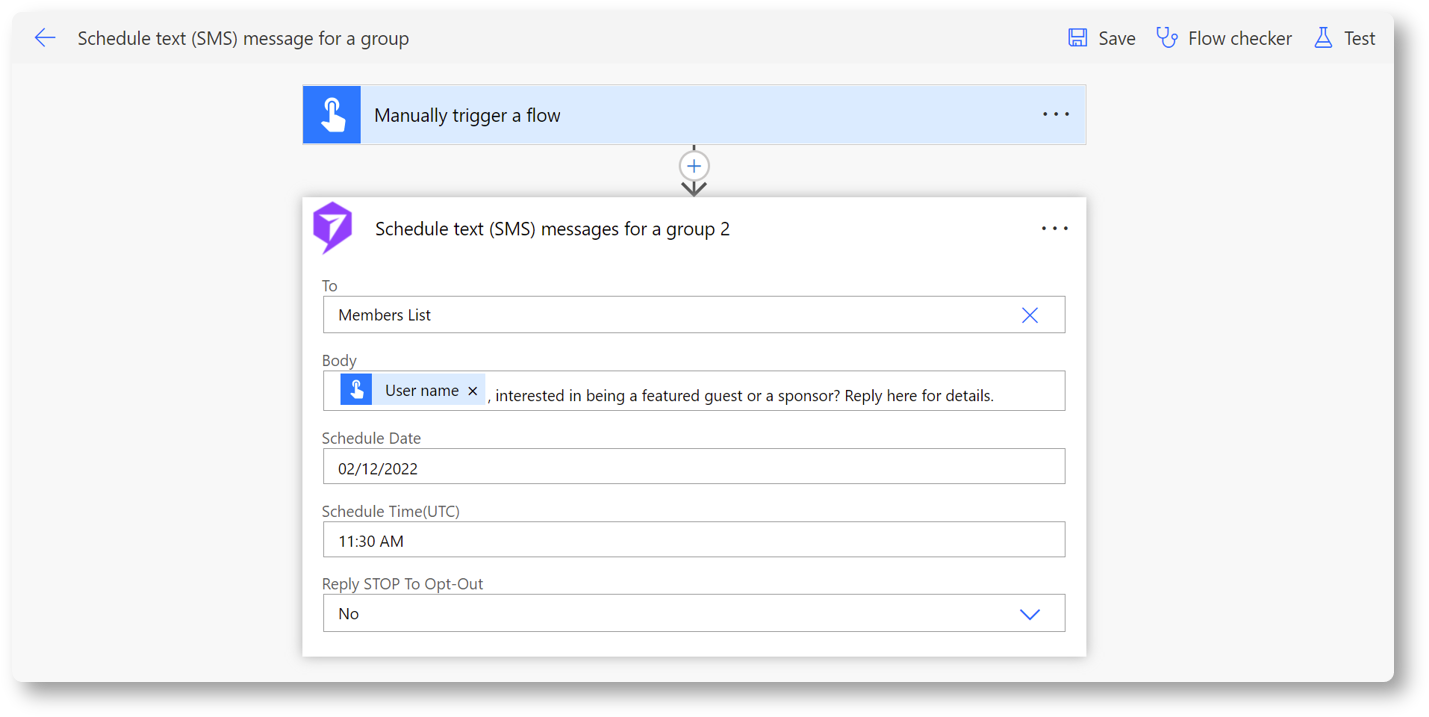Remove the User name token from Body
1429x717 pixels.
coord(473,391)
